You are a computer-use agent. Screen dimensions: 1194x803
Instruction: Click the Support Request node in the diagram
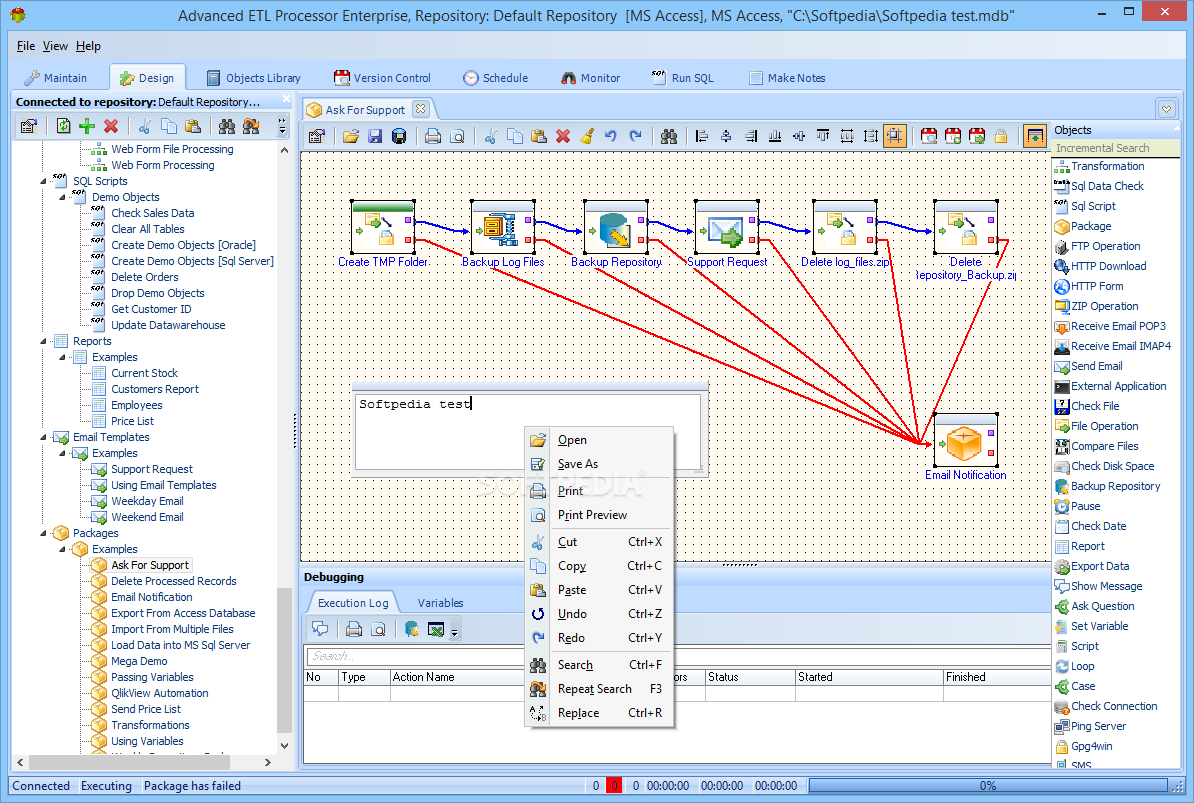(726, 228)
